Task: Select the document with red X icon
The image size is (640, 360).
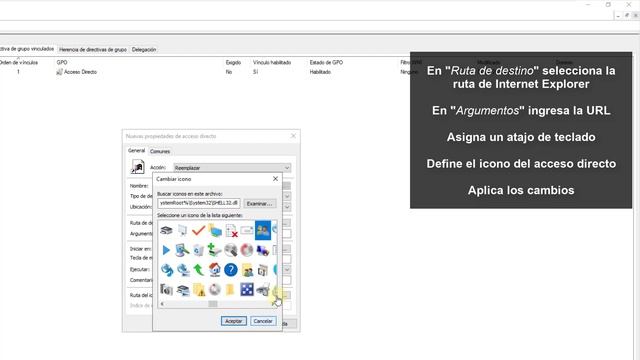Action: click(x=231, y=231)
